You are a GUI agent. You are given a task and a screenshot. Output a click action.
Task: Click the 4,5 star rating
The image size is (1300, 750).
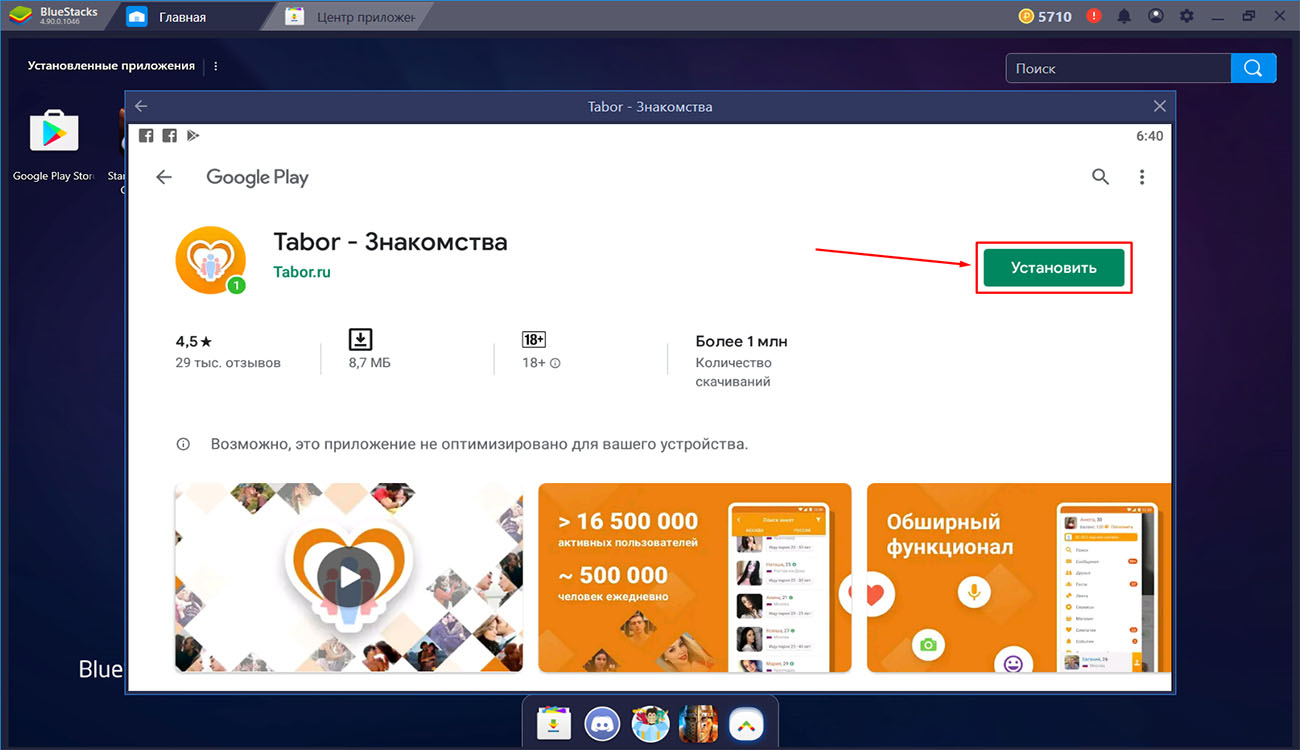coord(194,341)
